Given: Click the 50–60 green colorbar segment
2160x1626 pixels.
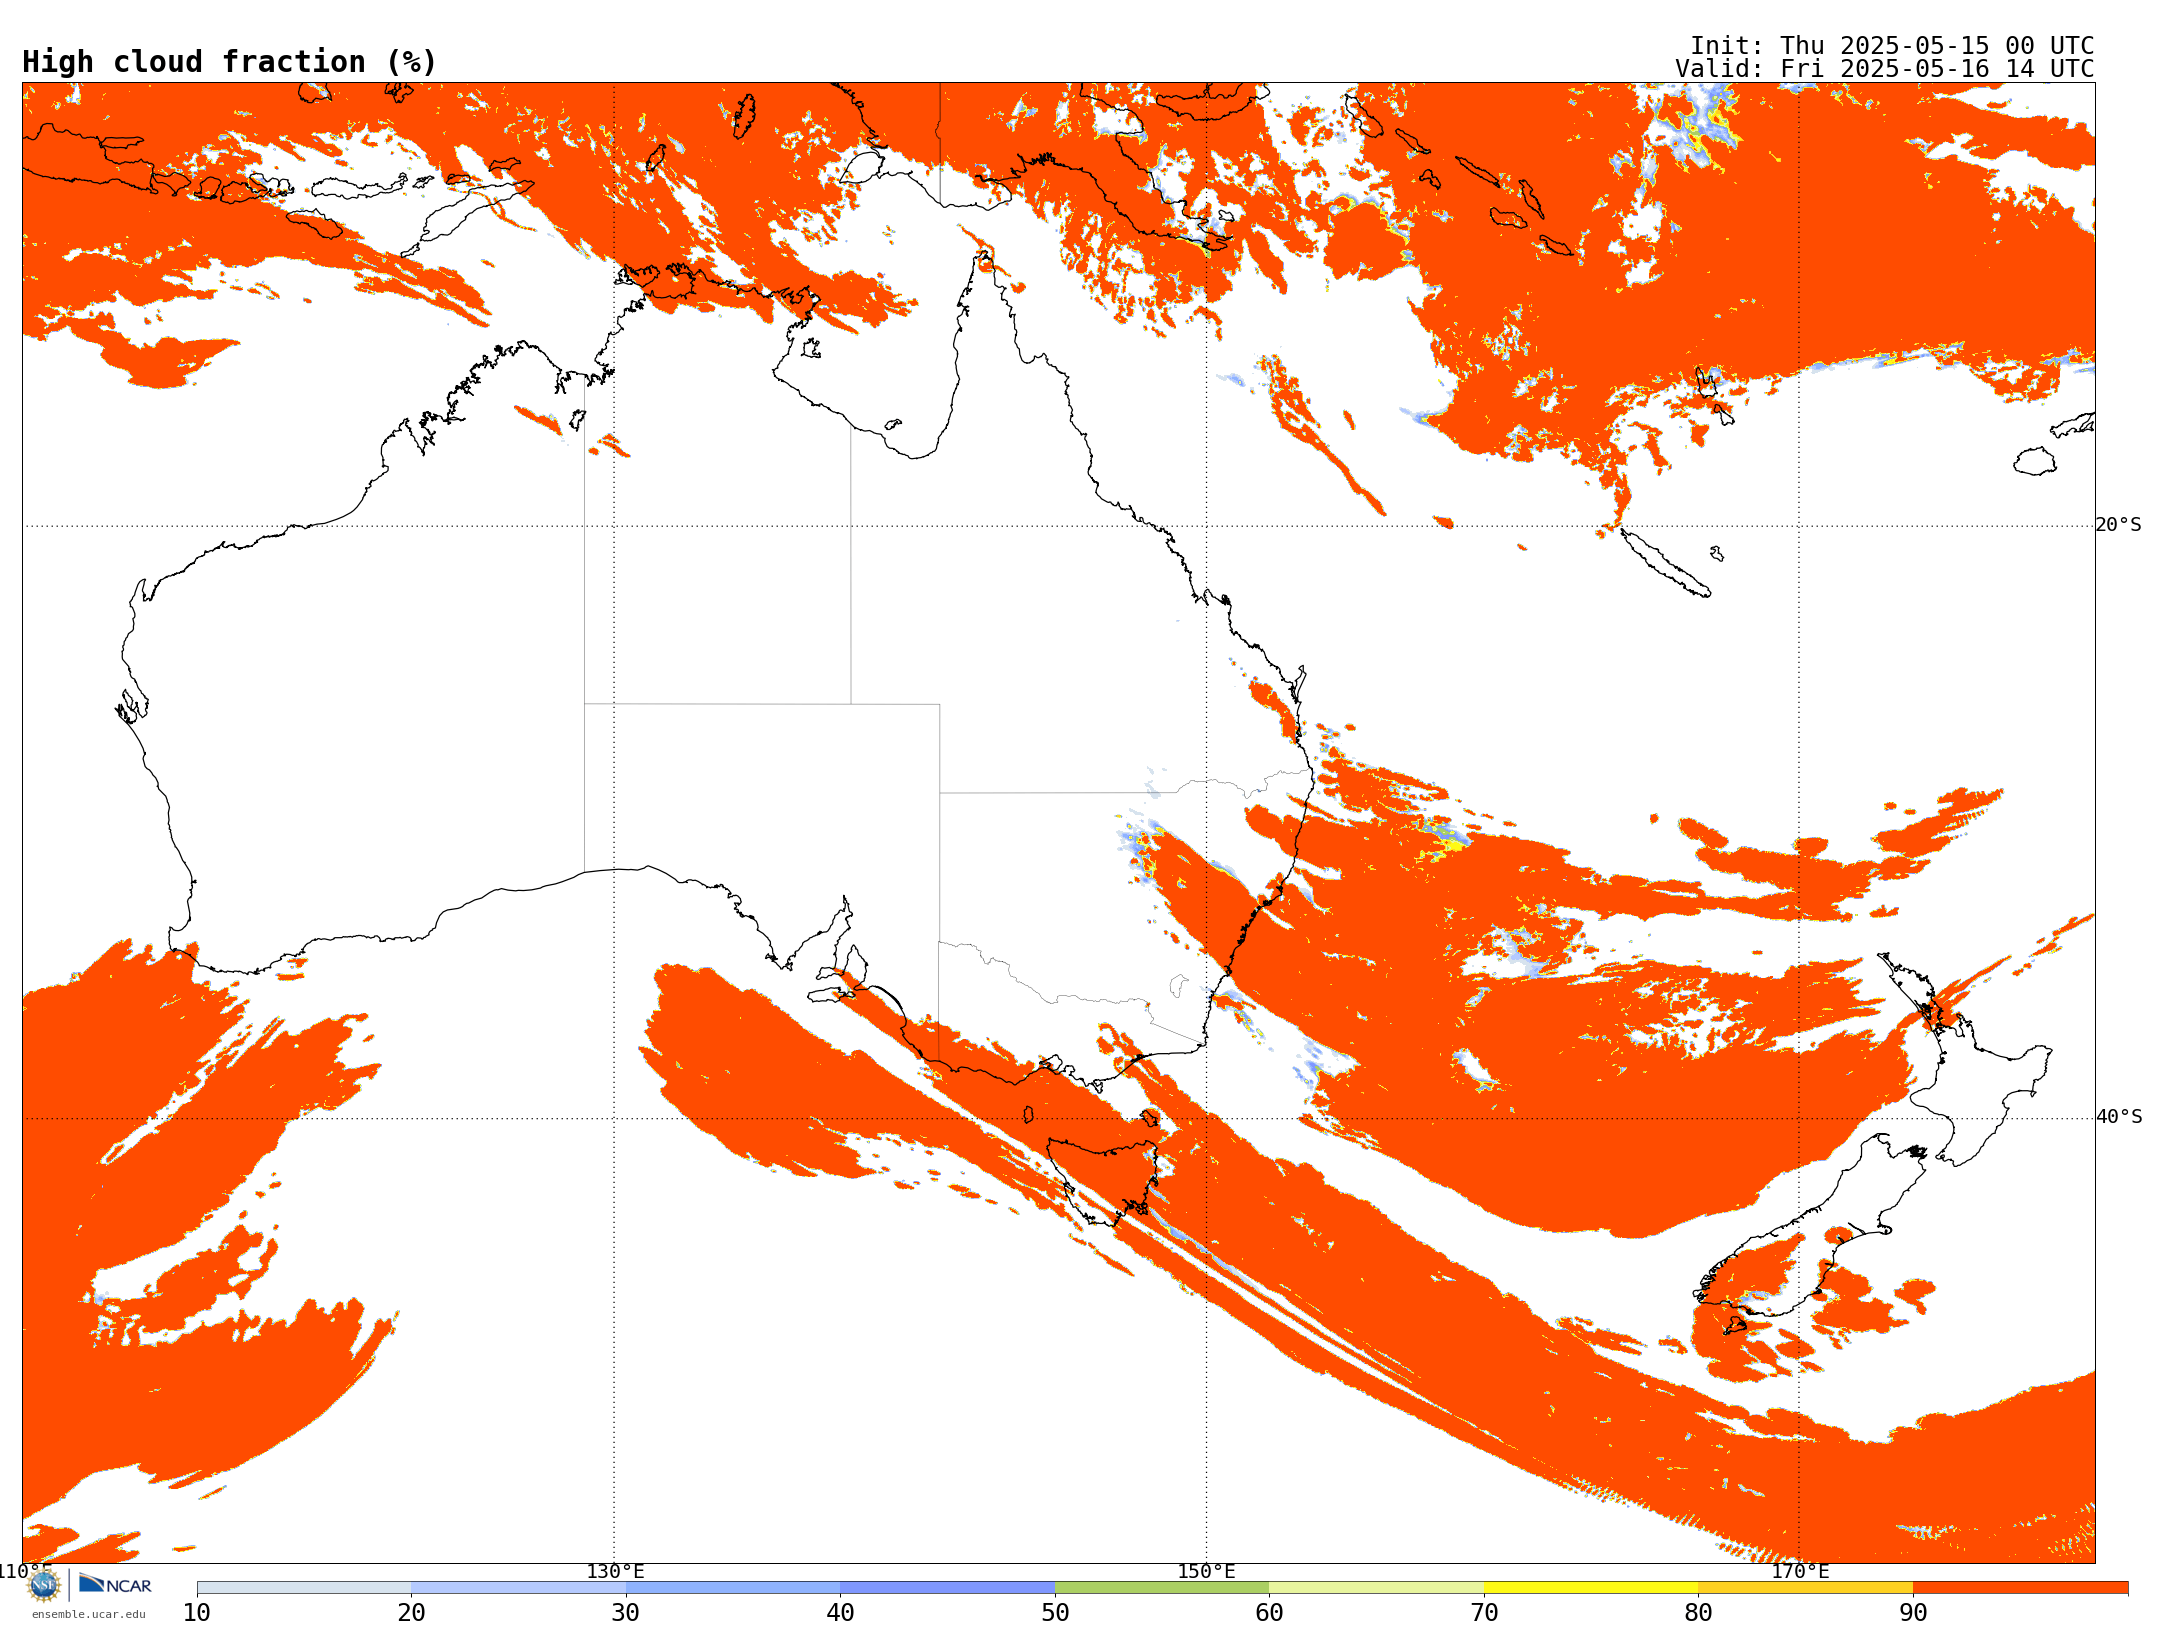Looking at the screenshot, I should point(1162,1588).
